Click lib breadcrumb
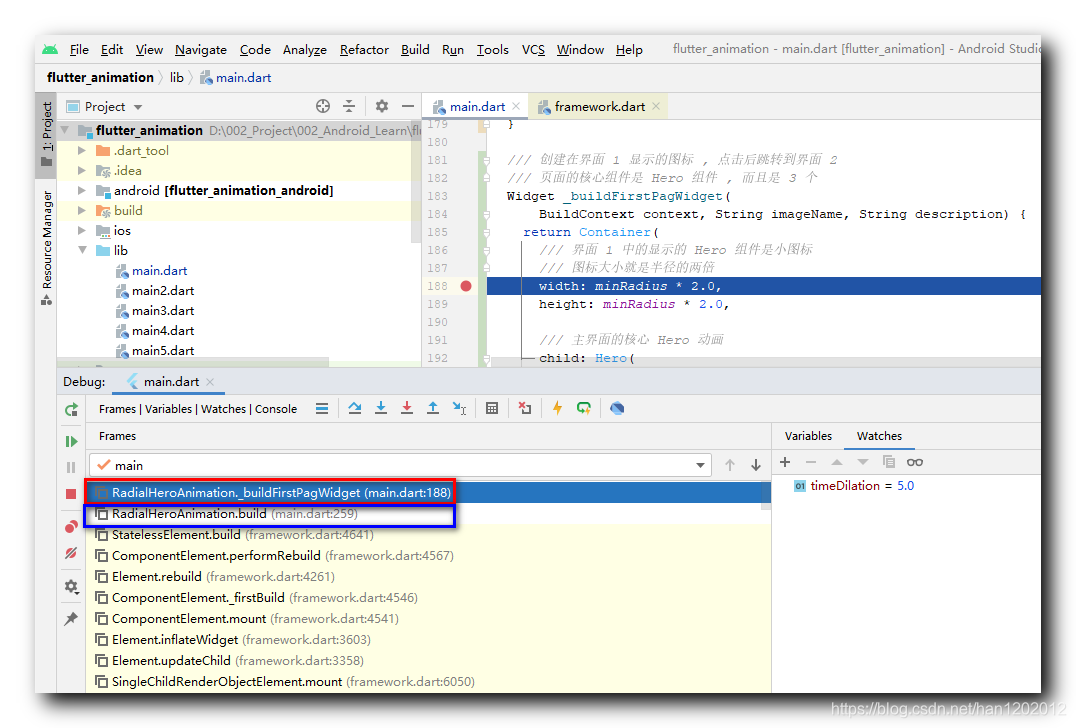Screen dimensions: 1076x728 [x=176, y=78]
